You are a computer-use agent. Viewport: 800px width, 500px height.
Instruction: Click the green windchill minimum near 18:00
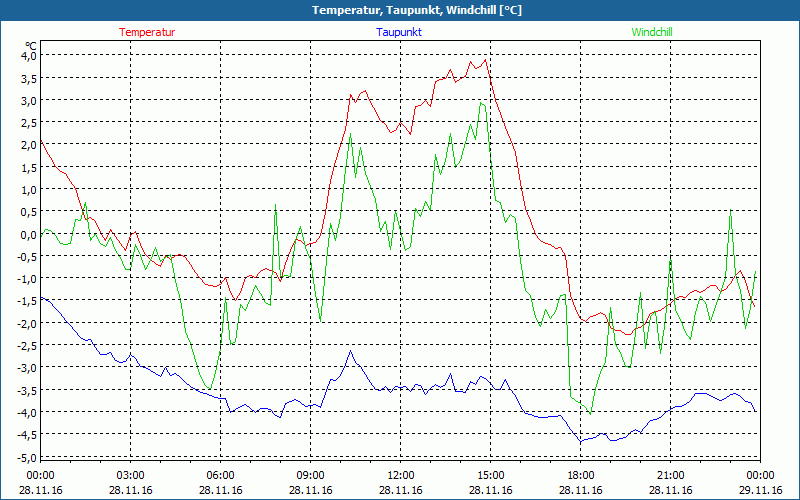590,413
